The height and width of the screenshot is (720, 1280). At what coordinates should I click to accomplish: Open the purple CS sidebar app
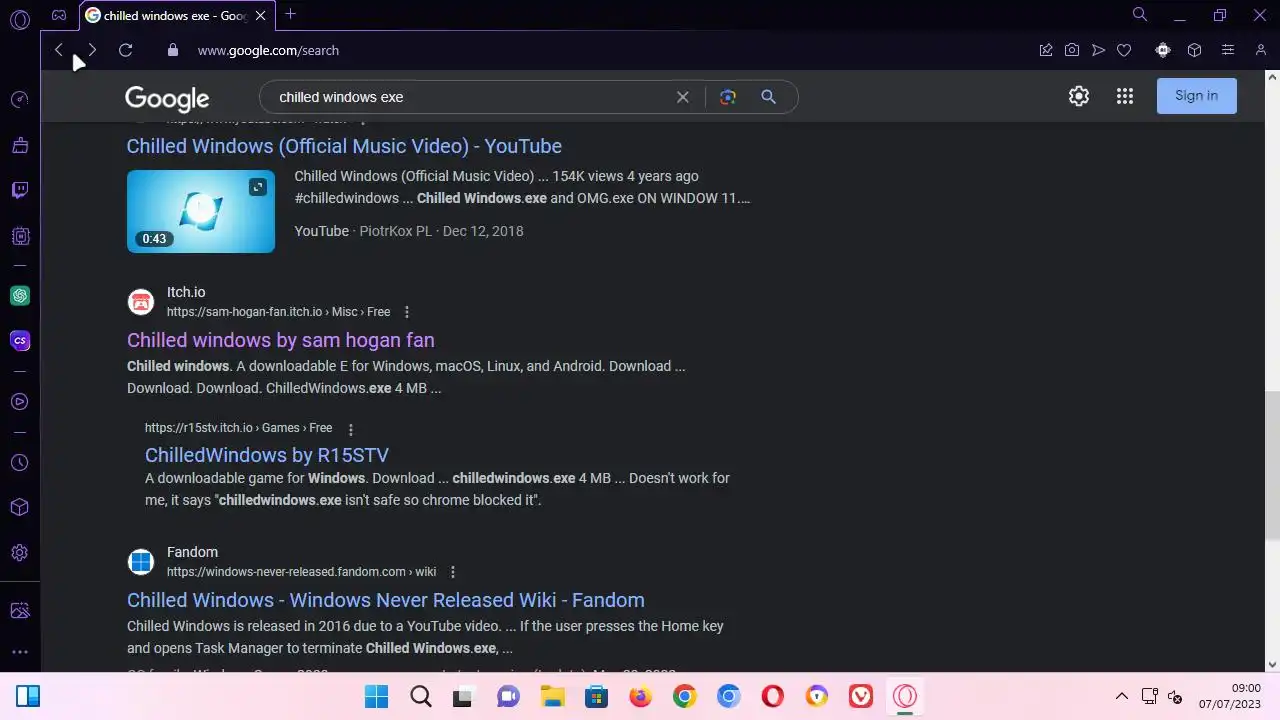click(19, 341)
